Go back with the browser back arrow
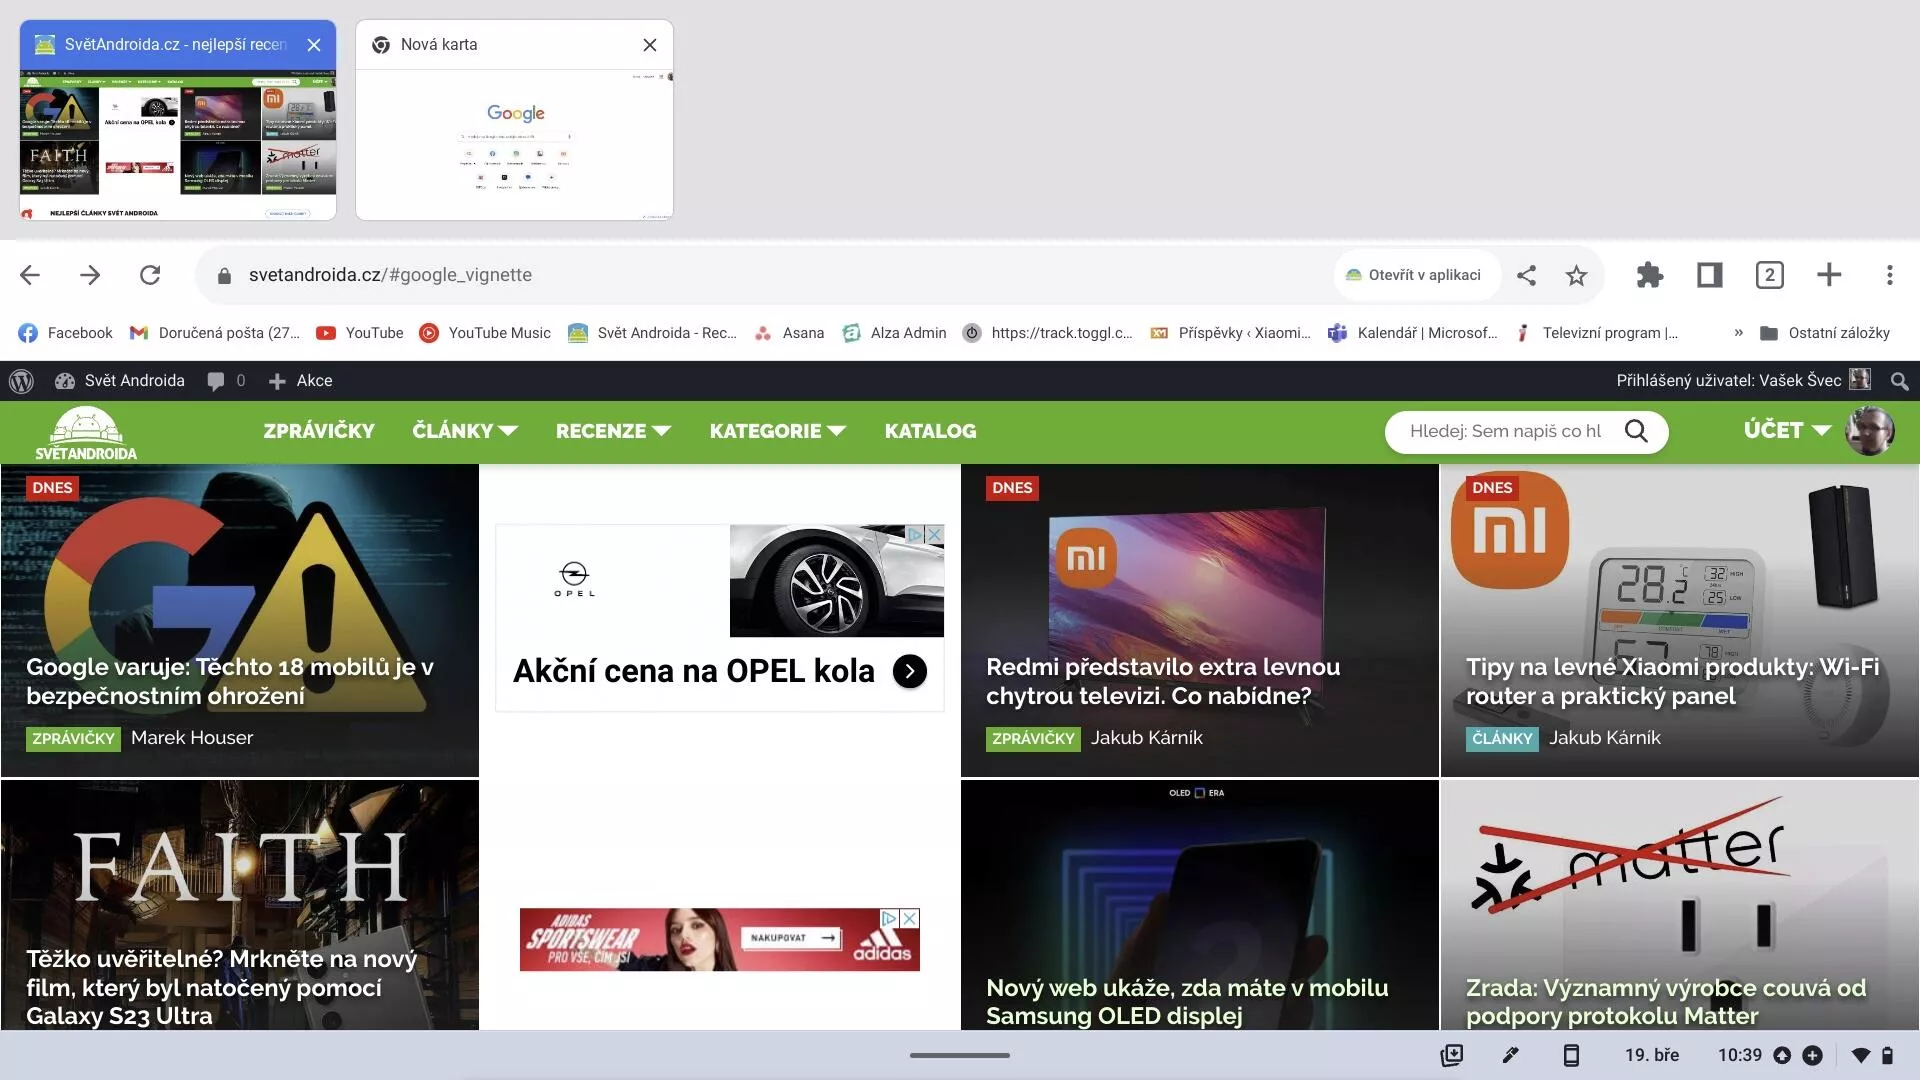Viewport: 1920px width, 1080px height. coord(30,275)
